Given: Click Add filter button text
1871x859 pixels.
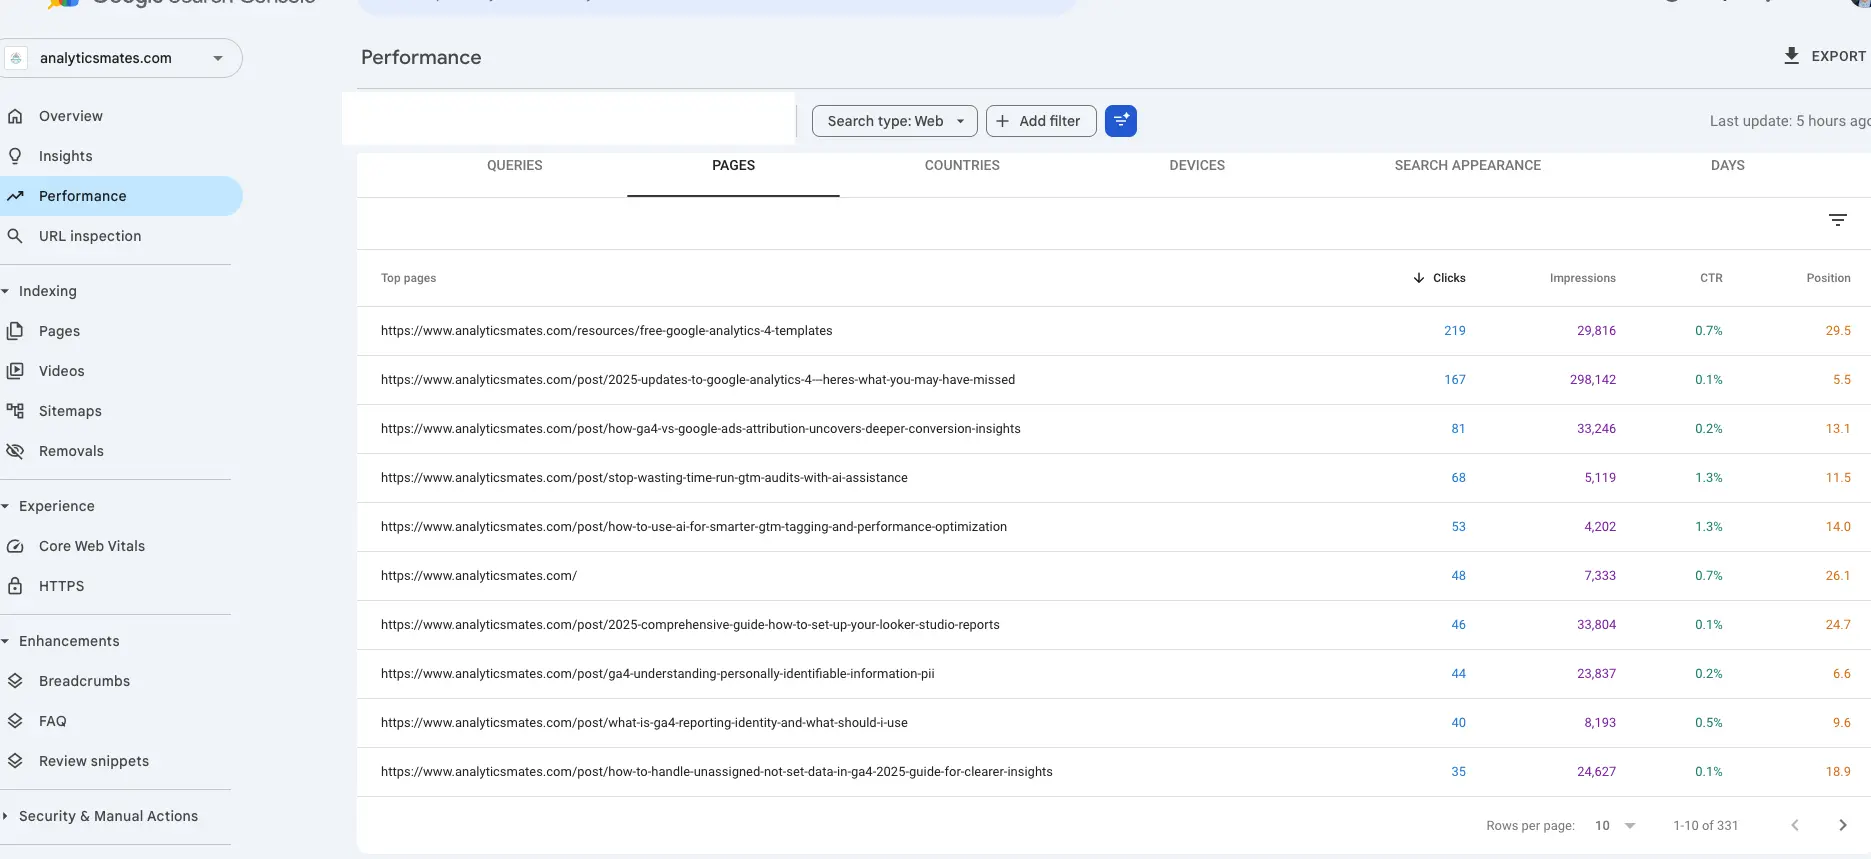Looking at the screenshot, I should click(1050, 121).
